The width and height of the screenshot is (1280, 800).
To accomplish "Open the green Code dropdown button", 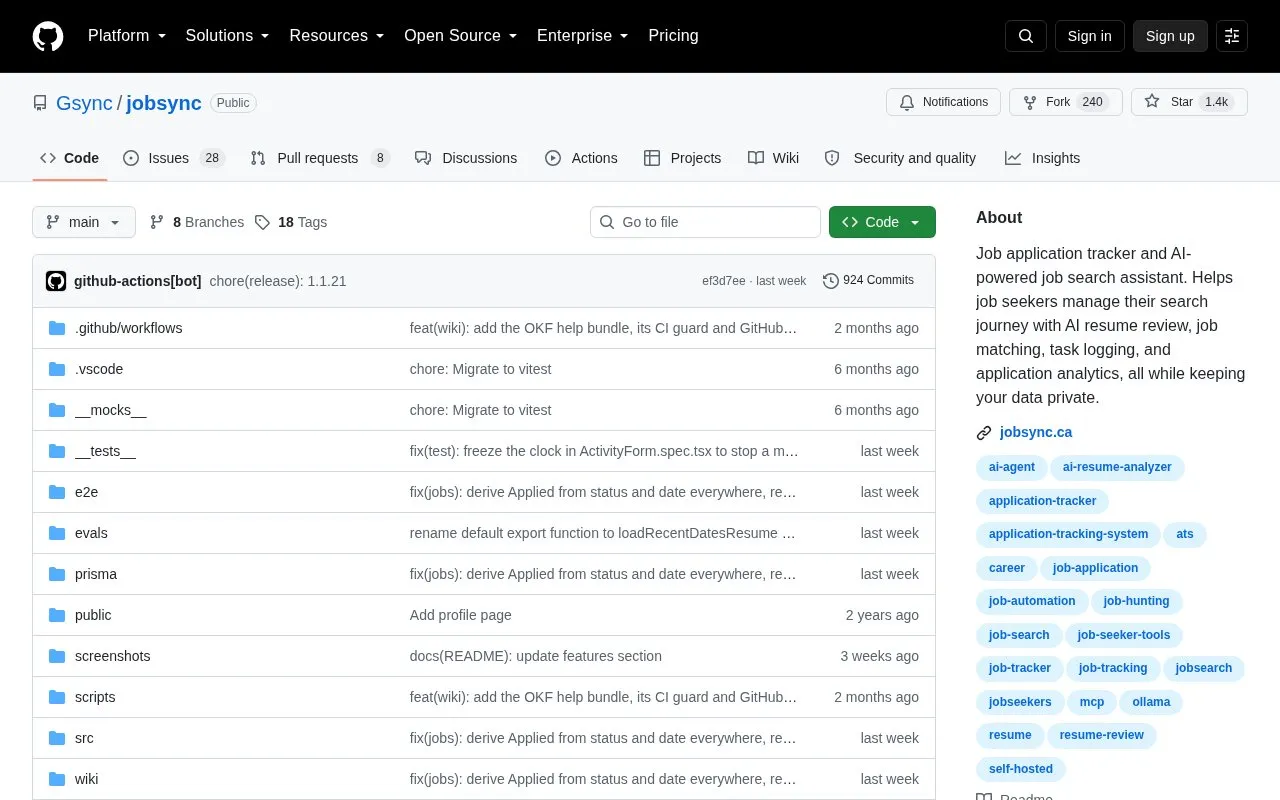I will [882, 222].
